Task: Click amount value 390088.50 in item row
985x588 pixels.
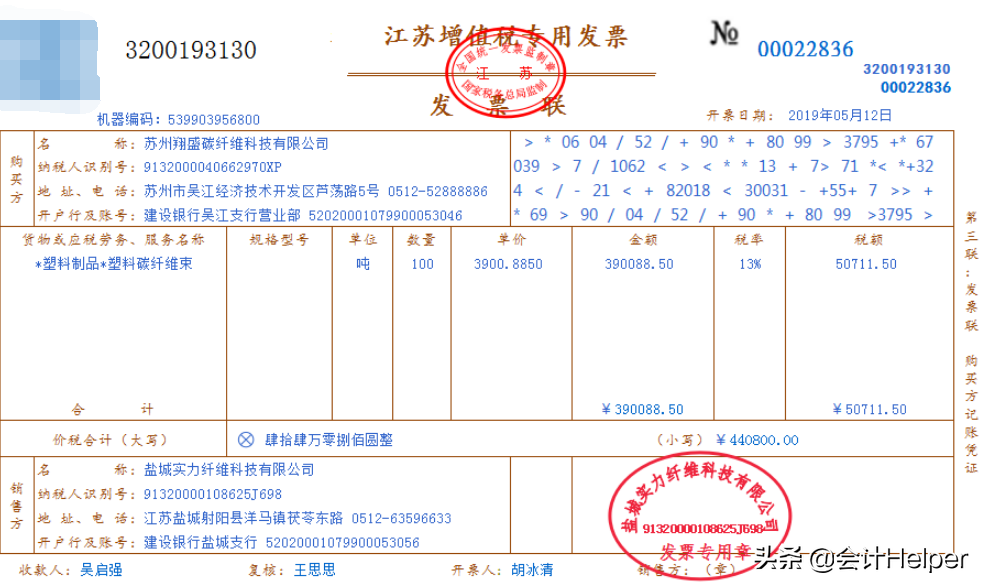Action: (x=639, y=264)
